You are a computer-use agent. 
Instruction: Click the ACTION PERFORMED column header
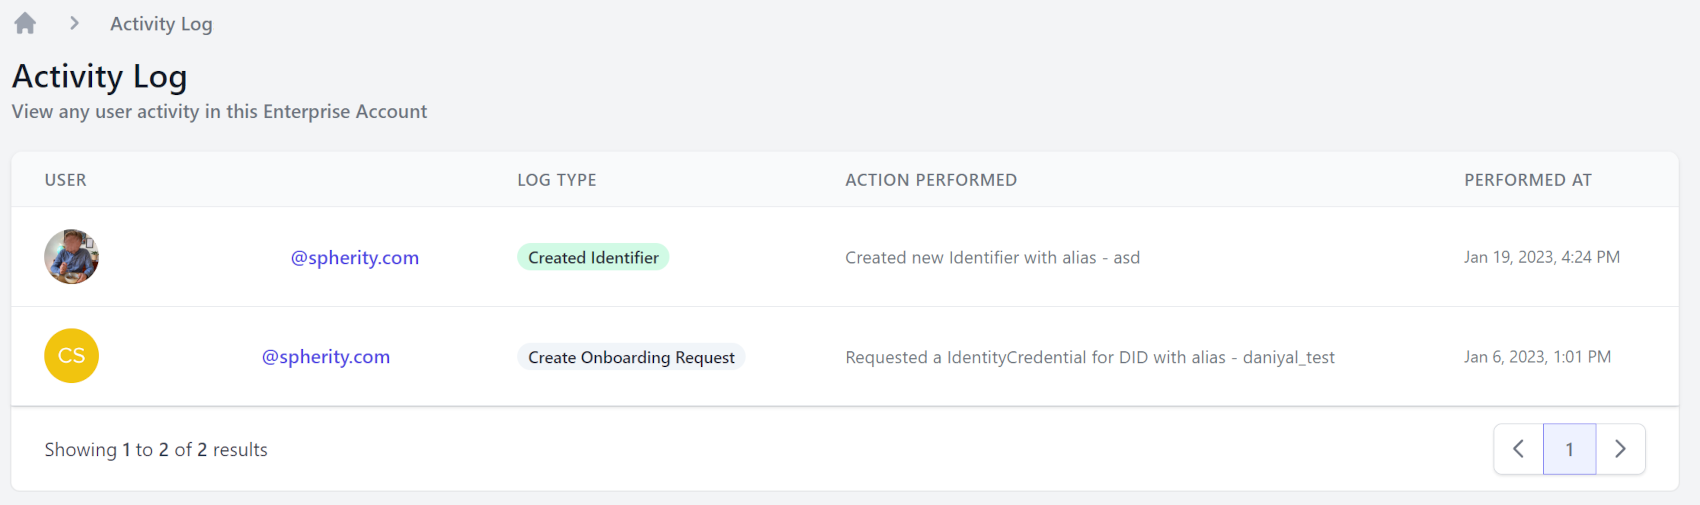930,180
